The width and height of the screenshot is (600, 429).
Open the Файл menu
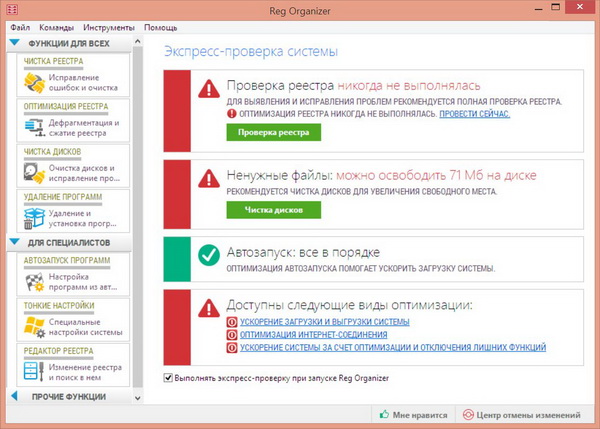point(20,28)
